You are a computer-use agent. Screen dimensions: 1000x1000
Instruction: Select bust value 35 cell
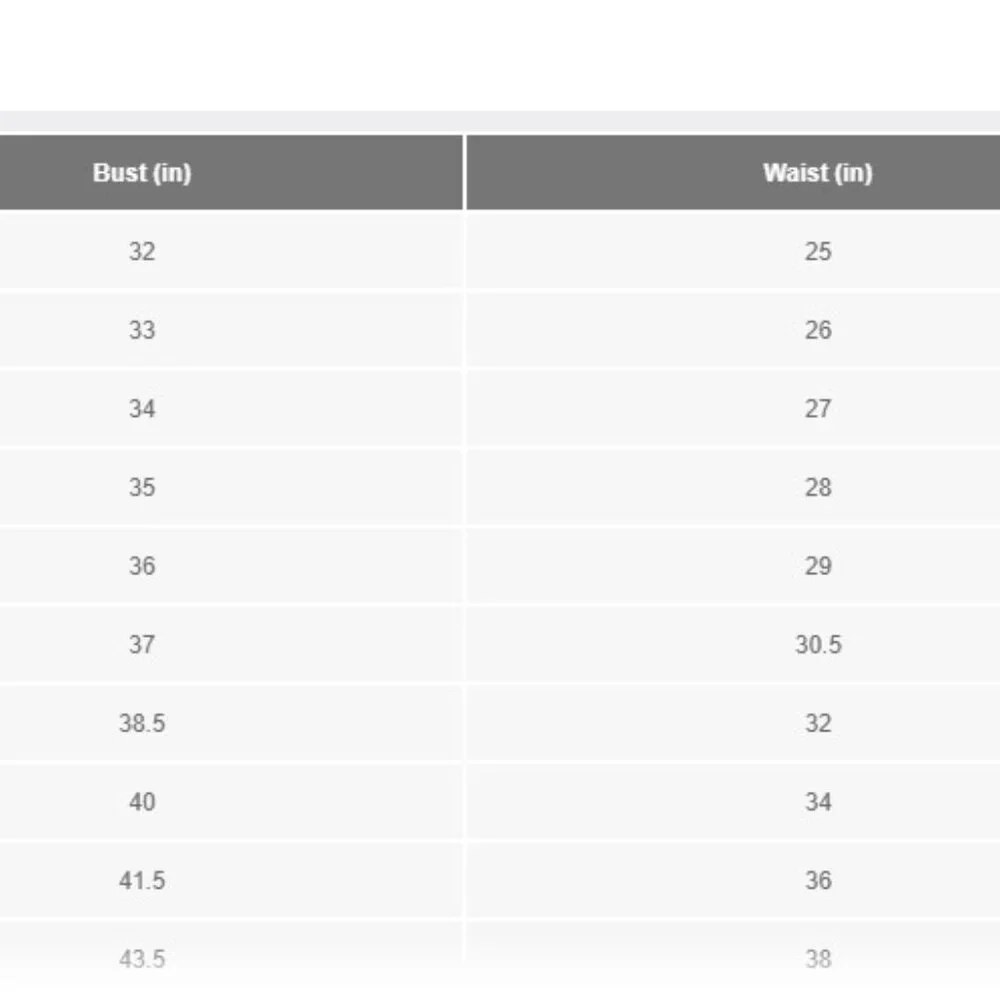tap(231, 487)
